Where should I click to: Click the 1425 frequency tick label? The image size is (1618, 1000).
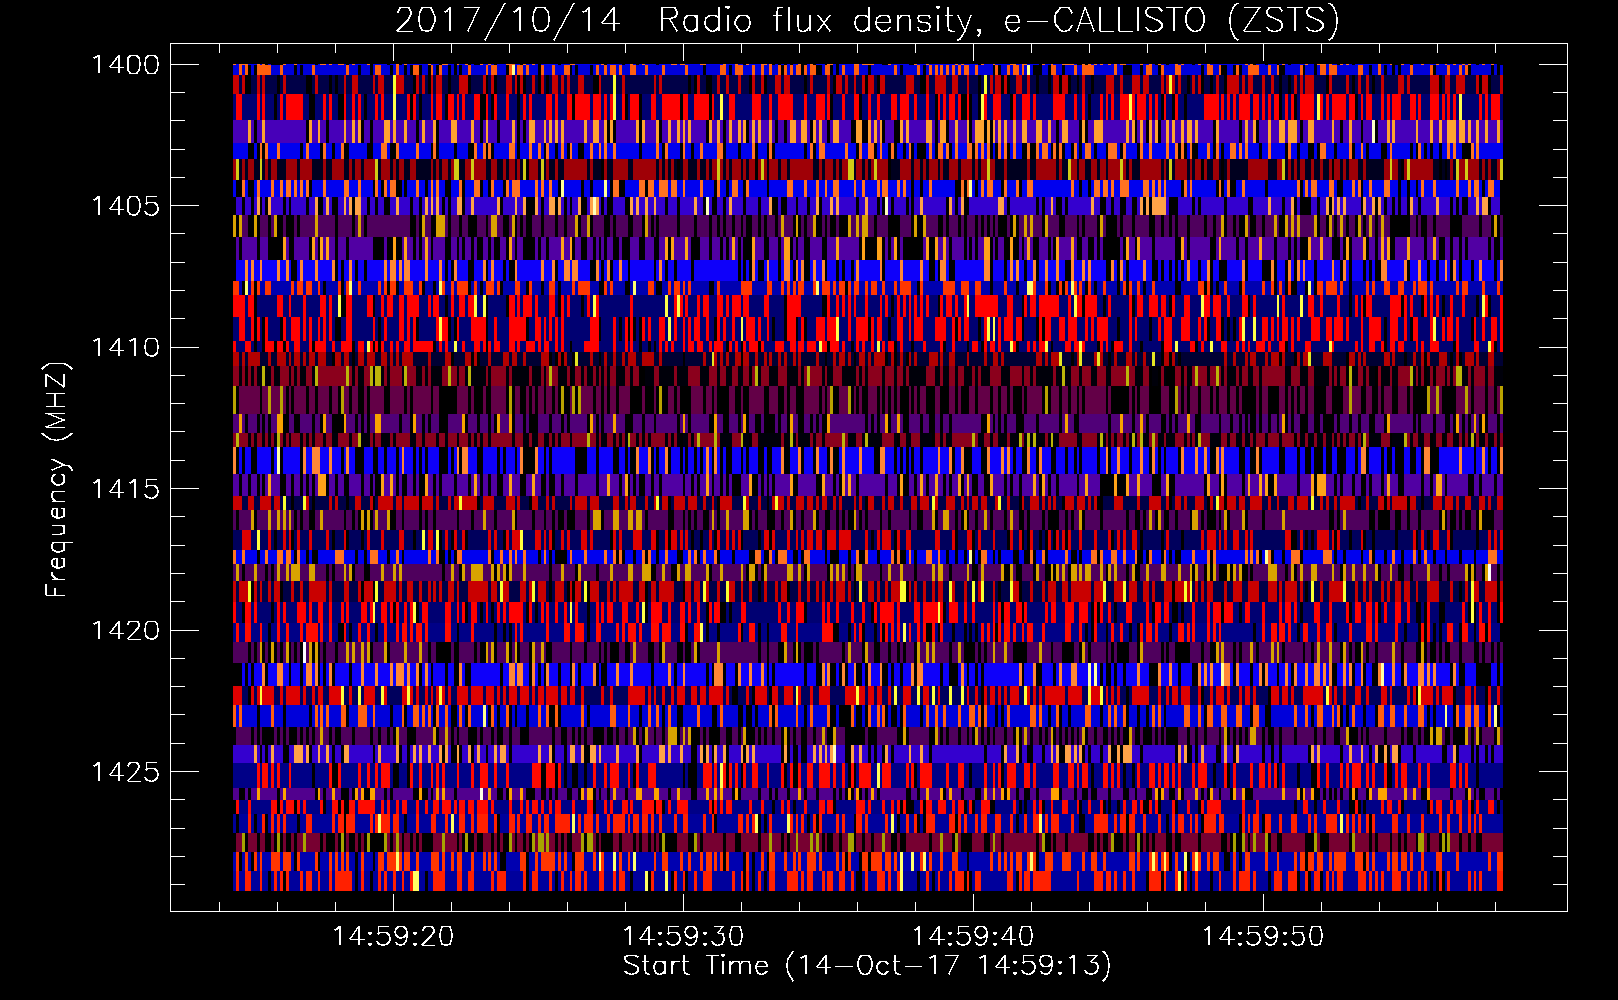coord(125,772)
